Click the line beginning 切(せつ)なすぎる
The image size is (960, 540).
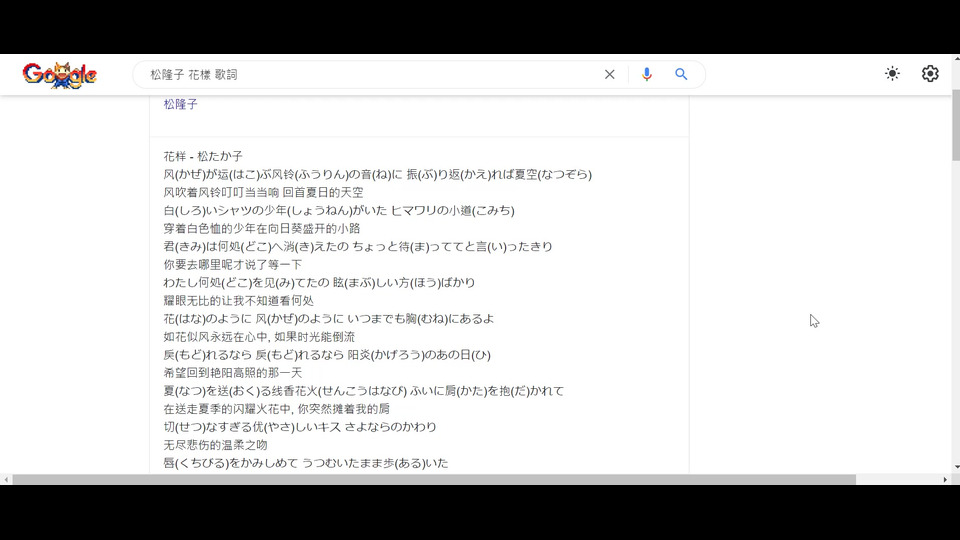pos(300,427)
